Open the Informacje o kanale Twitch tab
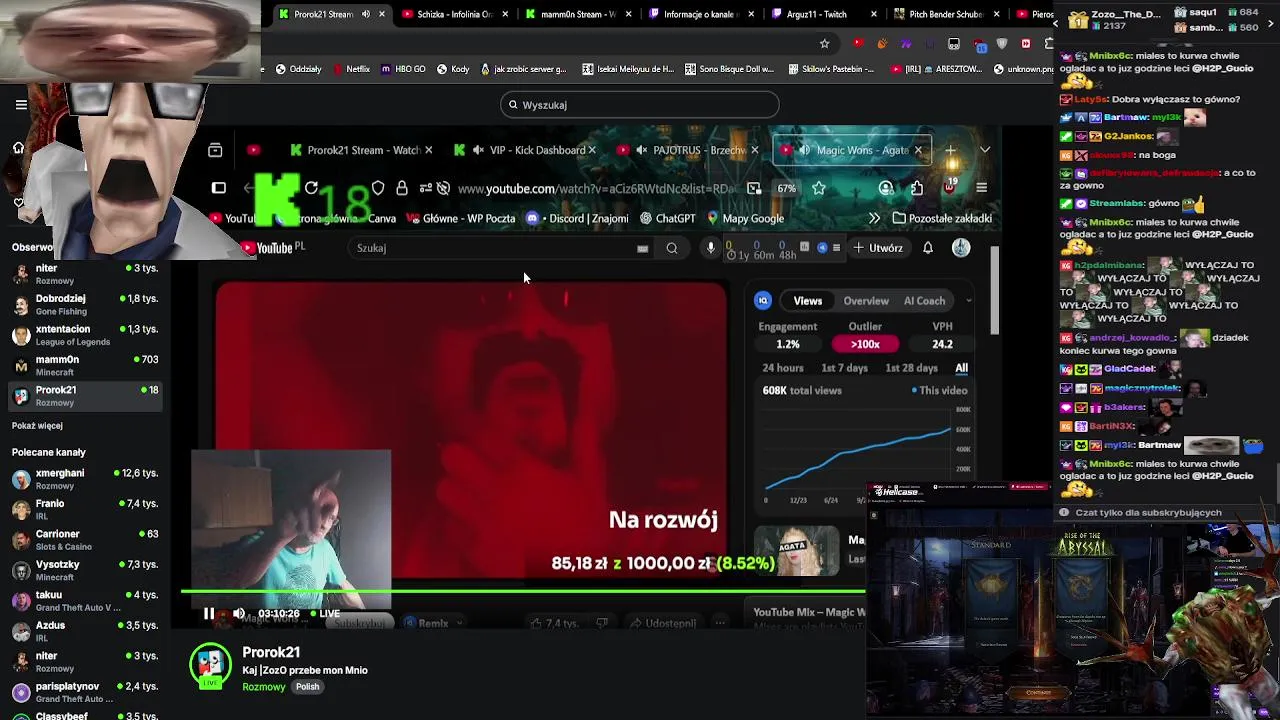The width and height of the screenshot is (1280, 720). (700, 14)
